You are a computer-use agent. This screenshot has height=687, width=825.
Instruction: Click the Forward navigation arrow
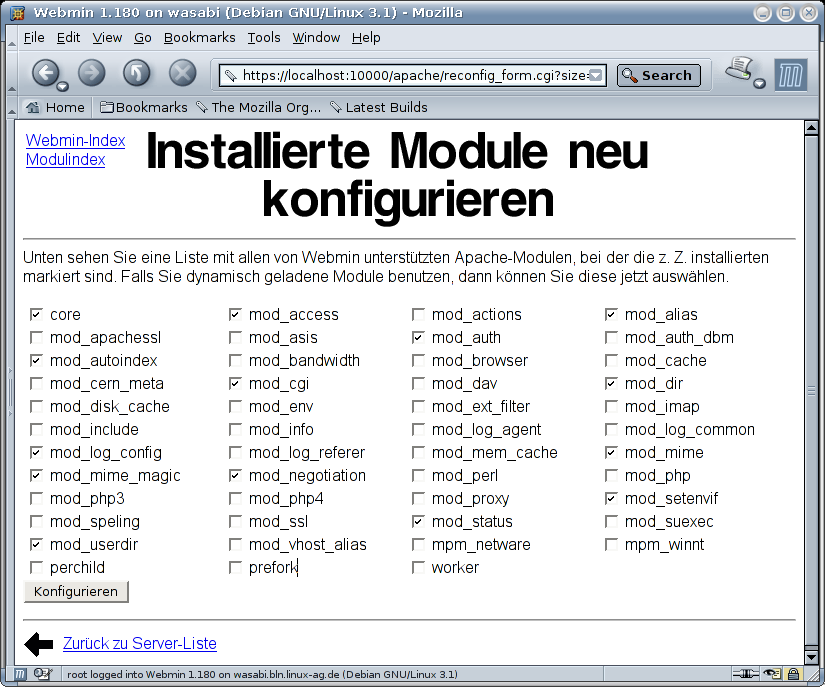click(92, 73)
